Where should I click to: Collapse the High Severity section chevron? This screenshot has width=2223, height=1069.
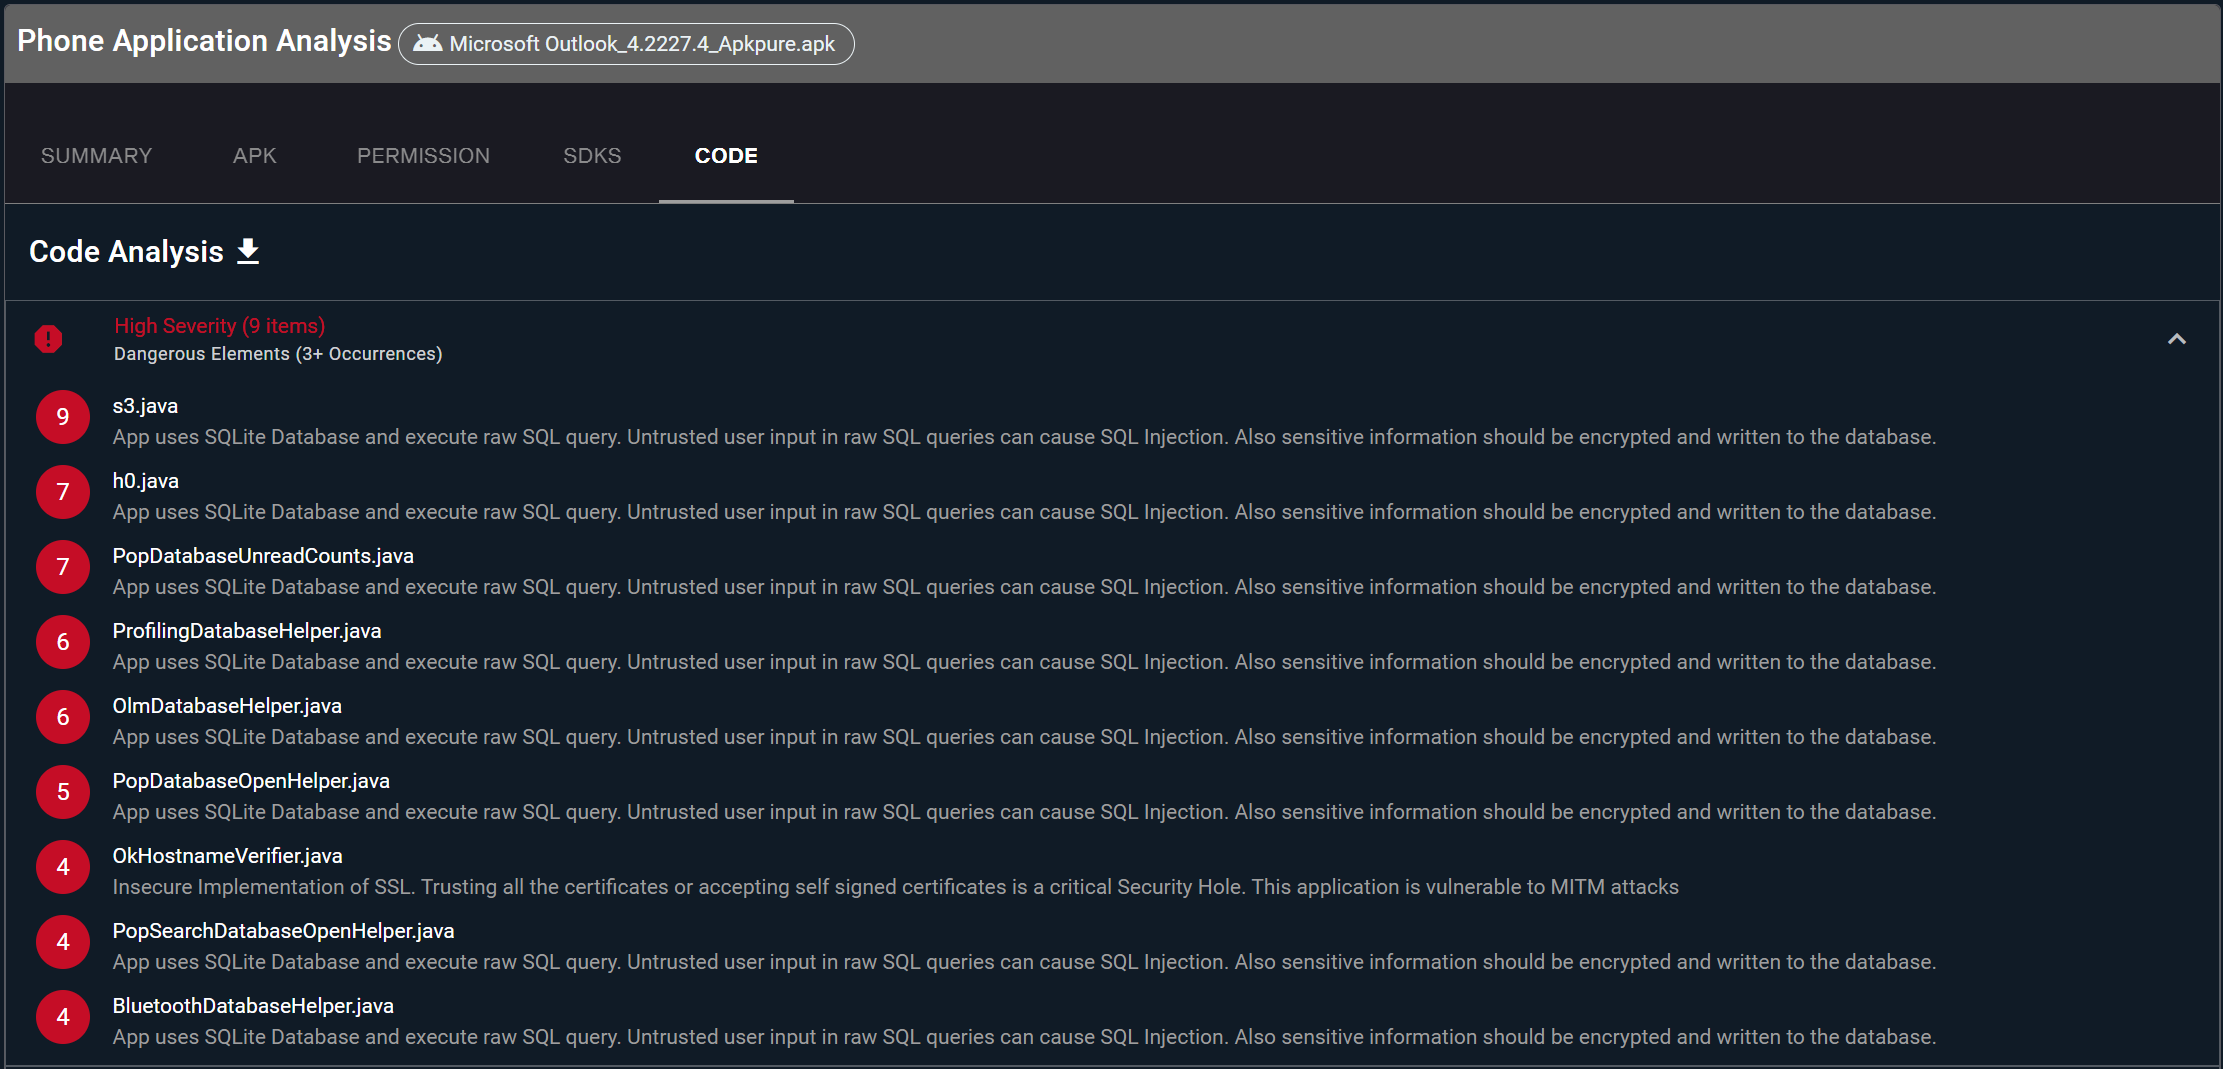coord(2176,339)
